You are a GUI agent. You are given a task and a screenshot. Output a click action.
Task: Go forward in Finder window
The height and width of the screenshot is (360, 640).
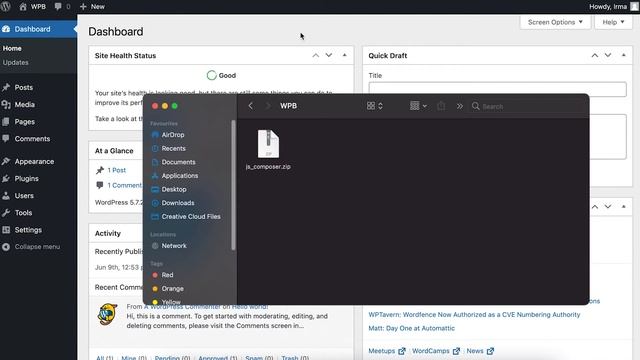[x=268, y=106]
